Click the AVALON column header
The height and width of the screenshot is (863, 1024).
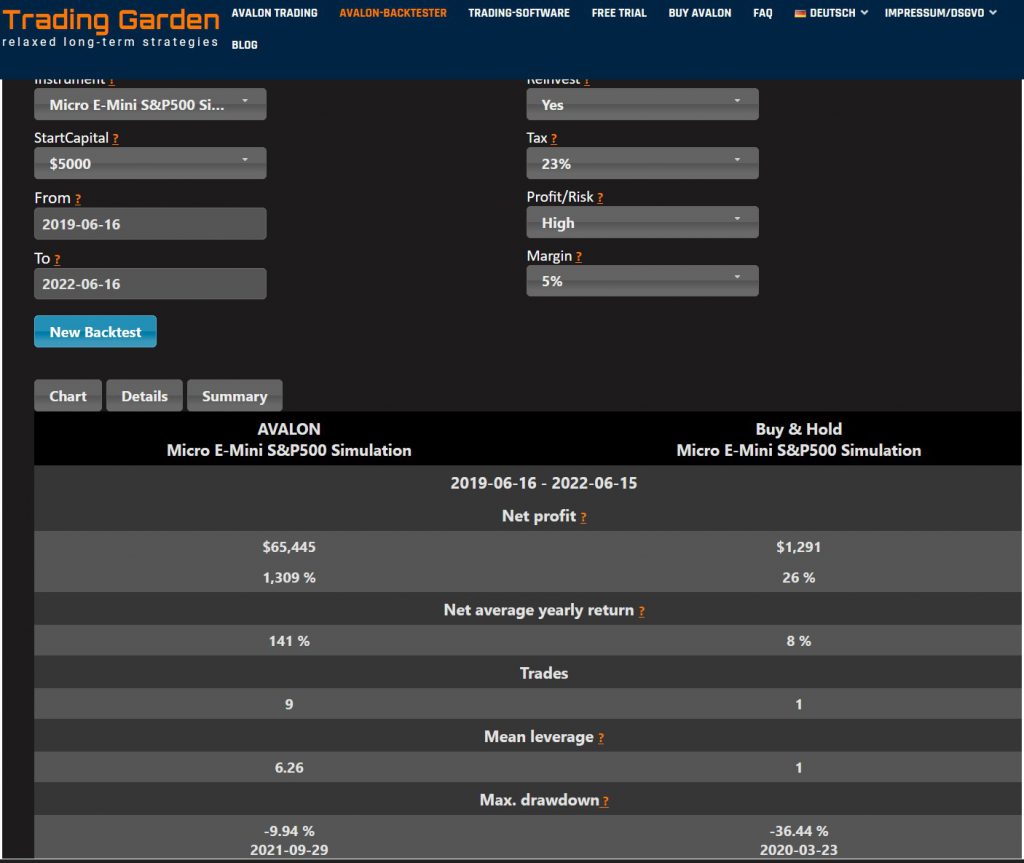pos(289,440)
